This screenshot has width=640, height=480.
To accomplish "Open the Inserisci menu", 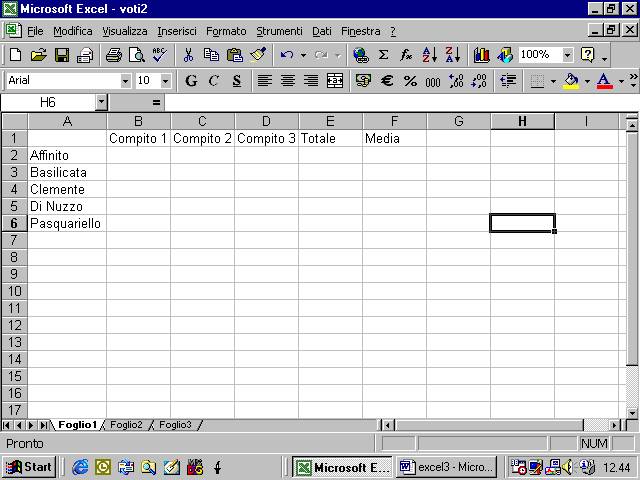I will click(x=177, y=31).
